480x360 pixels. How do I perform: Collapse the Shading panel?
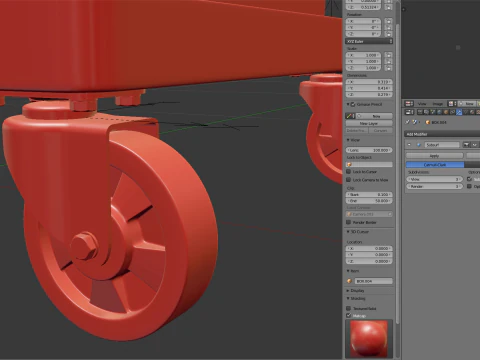tap(348, 298)
